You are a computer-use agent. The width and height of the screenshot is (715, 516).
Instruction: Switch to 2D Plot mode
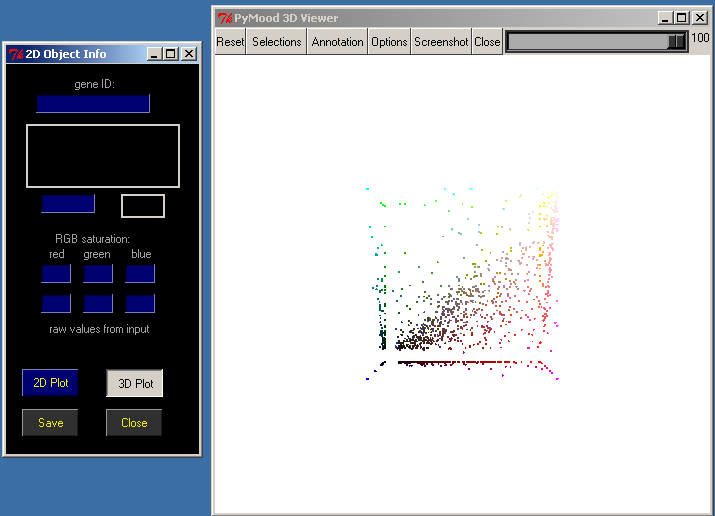click(50, 382)
